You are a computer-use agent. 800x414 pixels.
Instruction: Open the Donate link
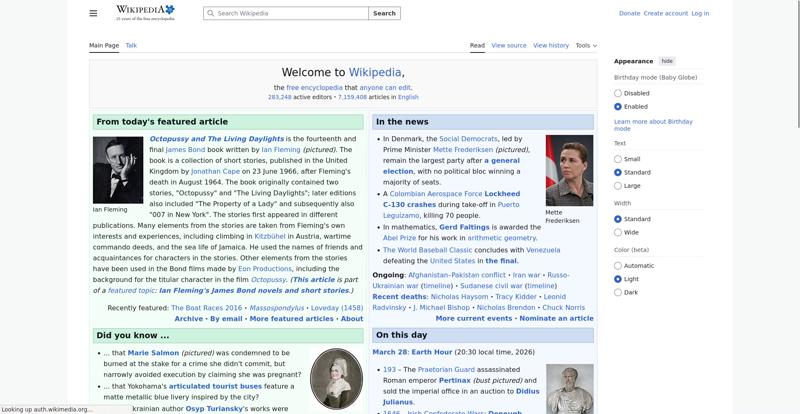click(x=629, y=14)
